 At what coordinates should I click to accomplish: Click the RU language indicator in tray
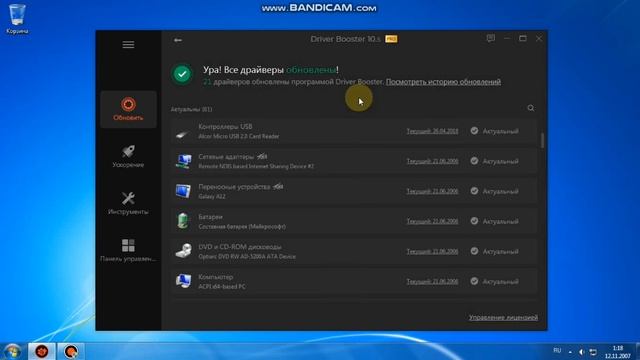tap(557, 351)
